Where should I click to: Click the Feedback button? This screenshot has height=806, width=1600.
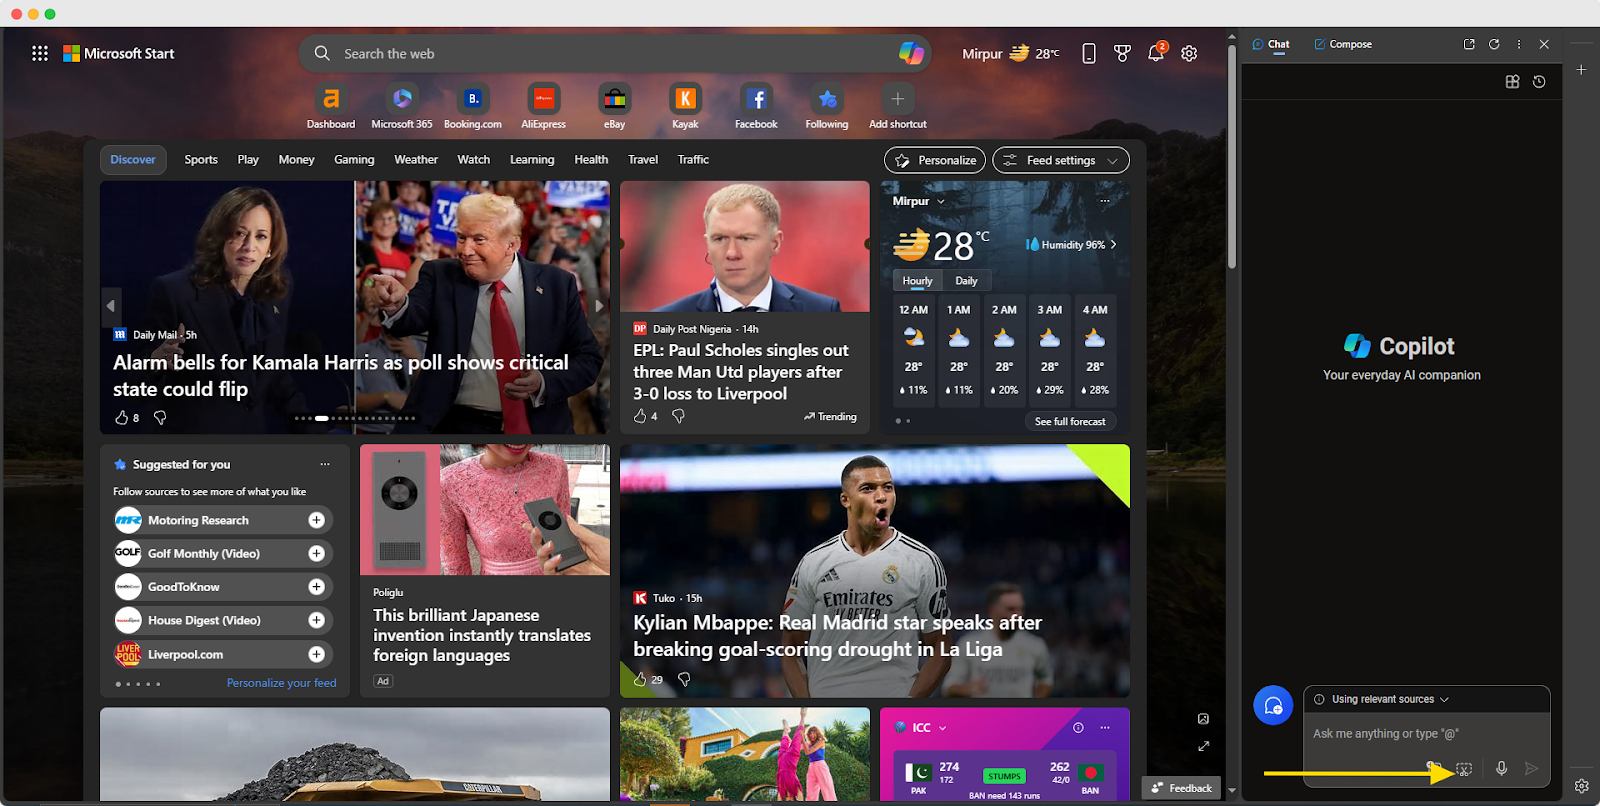[x=1182, y=788]
